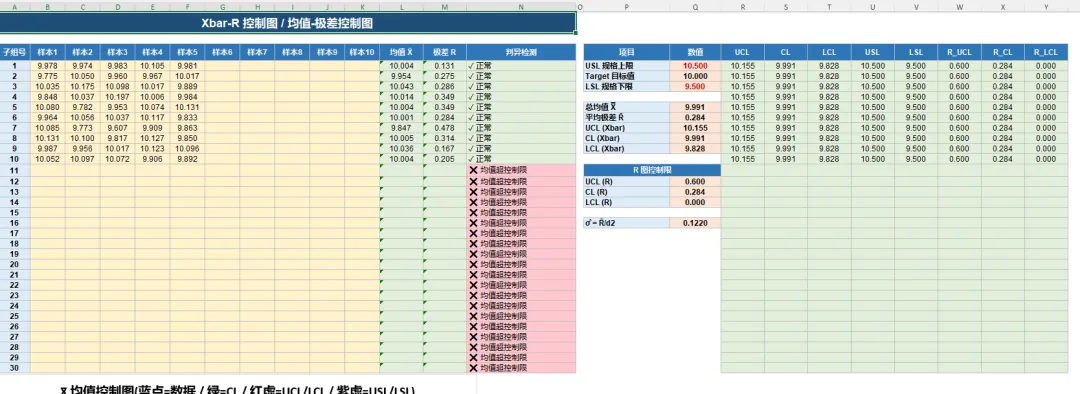Click the 样本1 column header cell
Screen dimensions: 1080x394
tap(48, 52)
